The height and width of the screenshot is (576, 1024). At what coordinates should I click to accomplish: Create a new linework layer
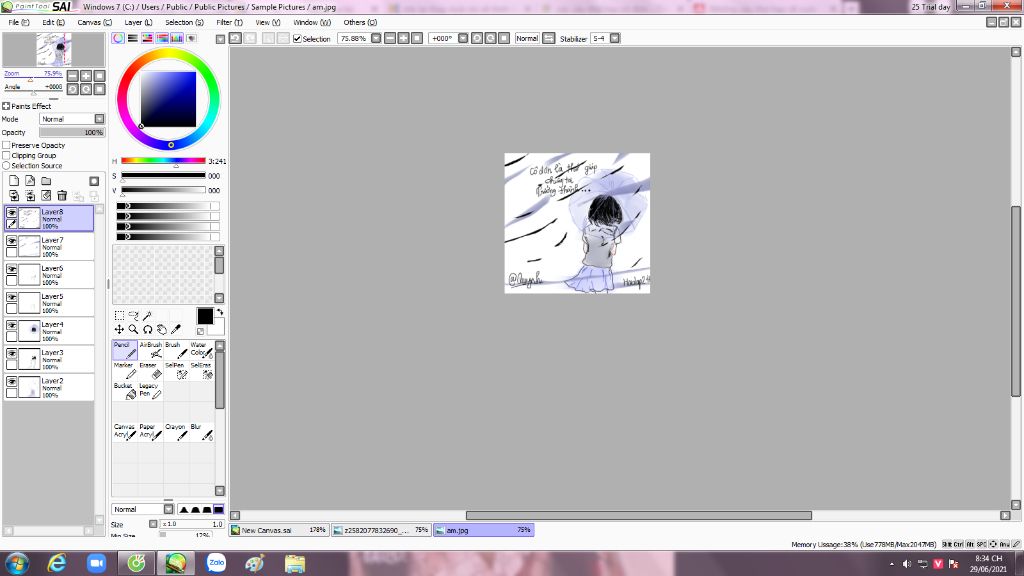(x=30, y=181)
